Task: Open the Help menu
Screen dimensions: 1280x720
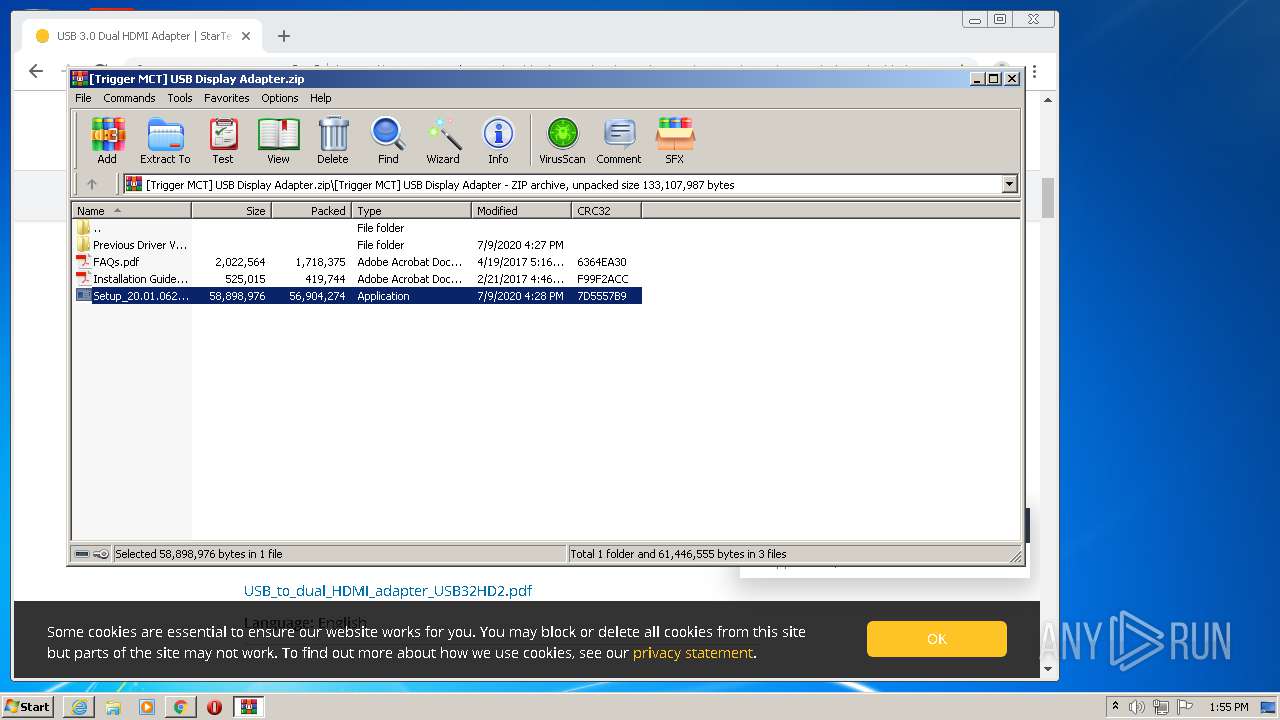Action: point(321,98)
